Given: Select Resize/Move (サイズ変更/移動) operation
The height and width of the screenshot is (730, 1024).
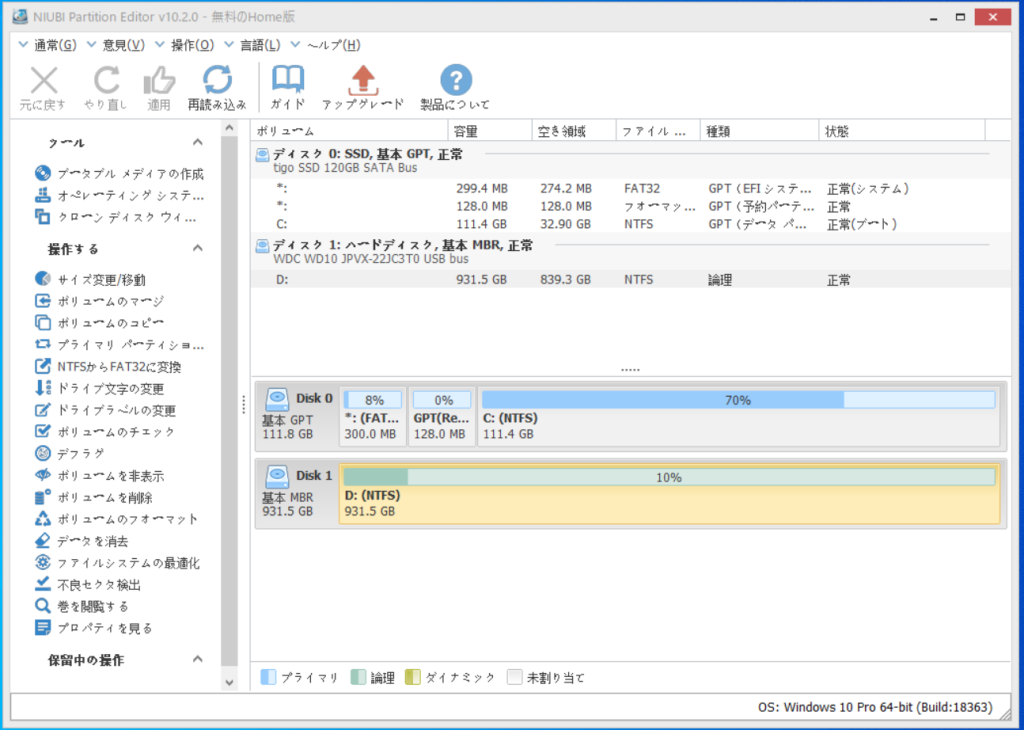Looking at the screenshot, I should coord(90,279).
